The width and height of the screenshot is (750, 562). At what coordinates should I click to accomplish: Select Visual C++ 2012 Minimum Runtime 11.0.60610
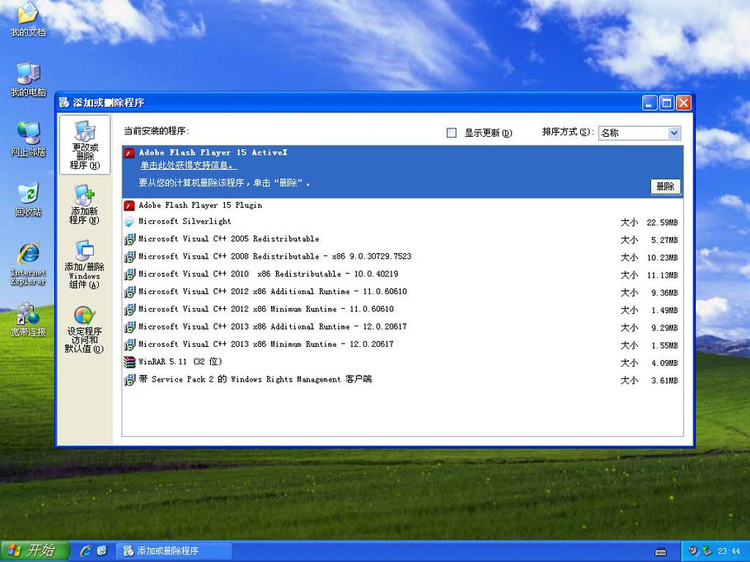click(x=402, y=309)
